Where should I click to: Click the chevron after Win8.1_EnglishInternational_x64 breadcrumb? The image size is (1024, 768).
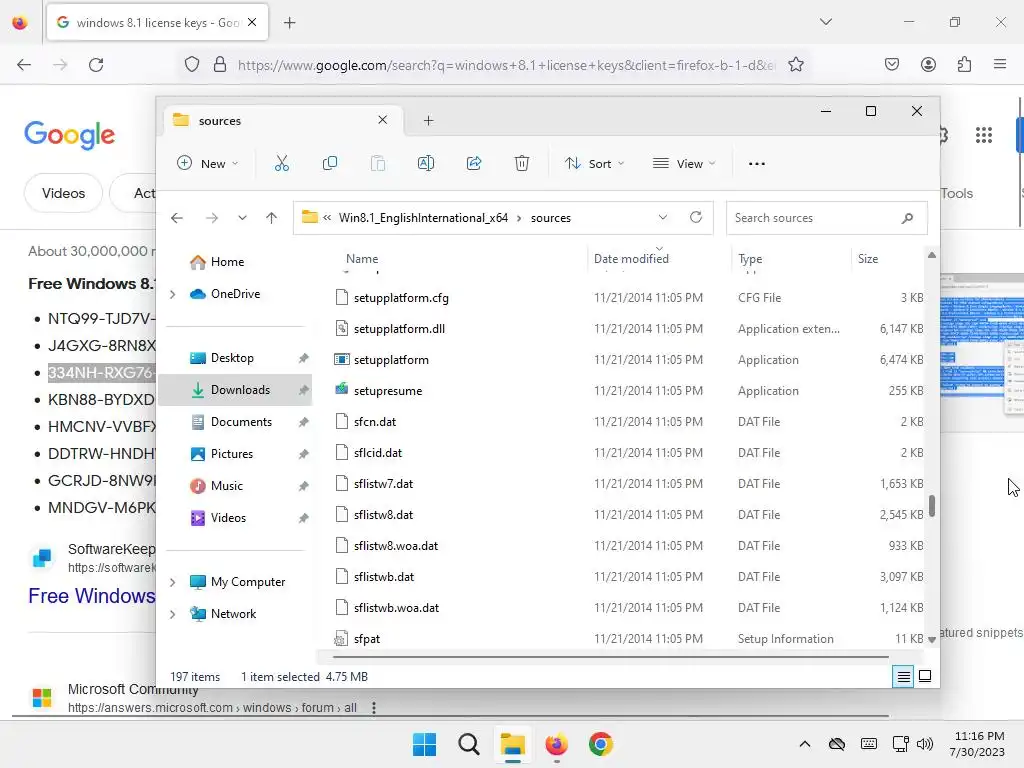[519, 218]
